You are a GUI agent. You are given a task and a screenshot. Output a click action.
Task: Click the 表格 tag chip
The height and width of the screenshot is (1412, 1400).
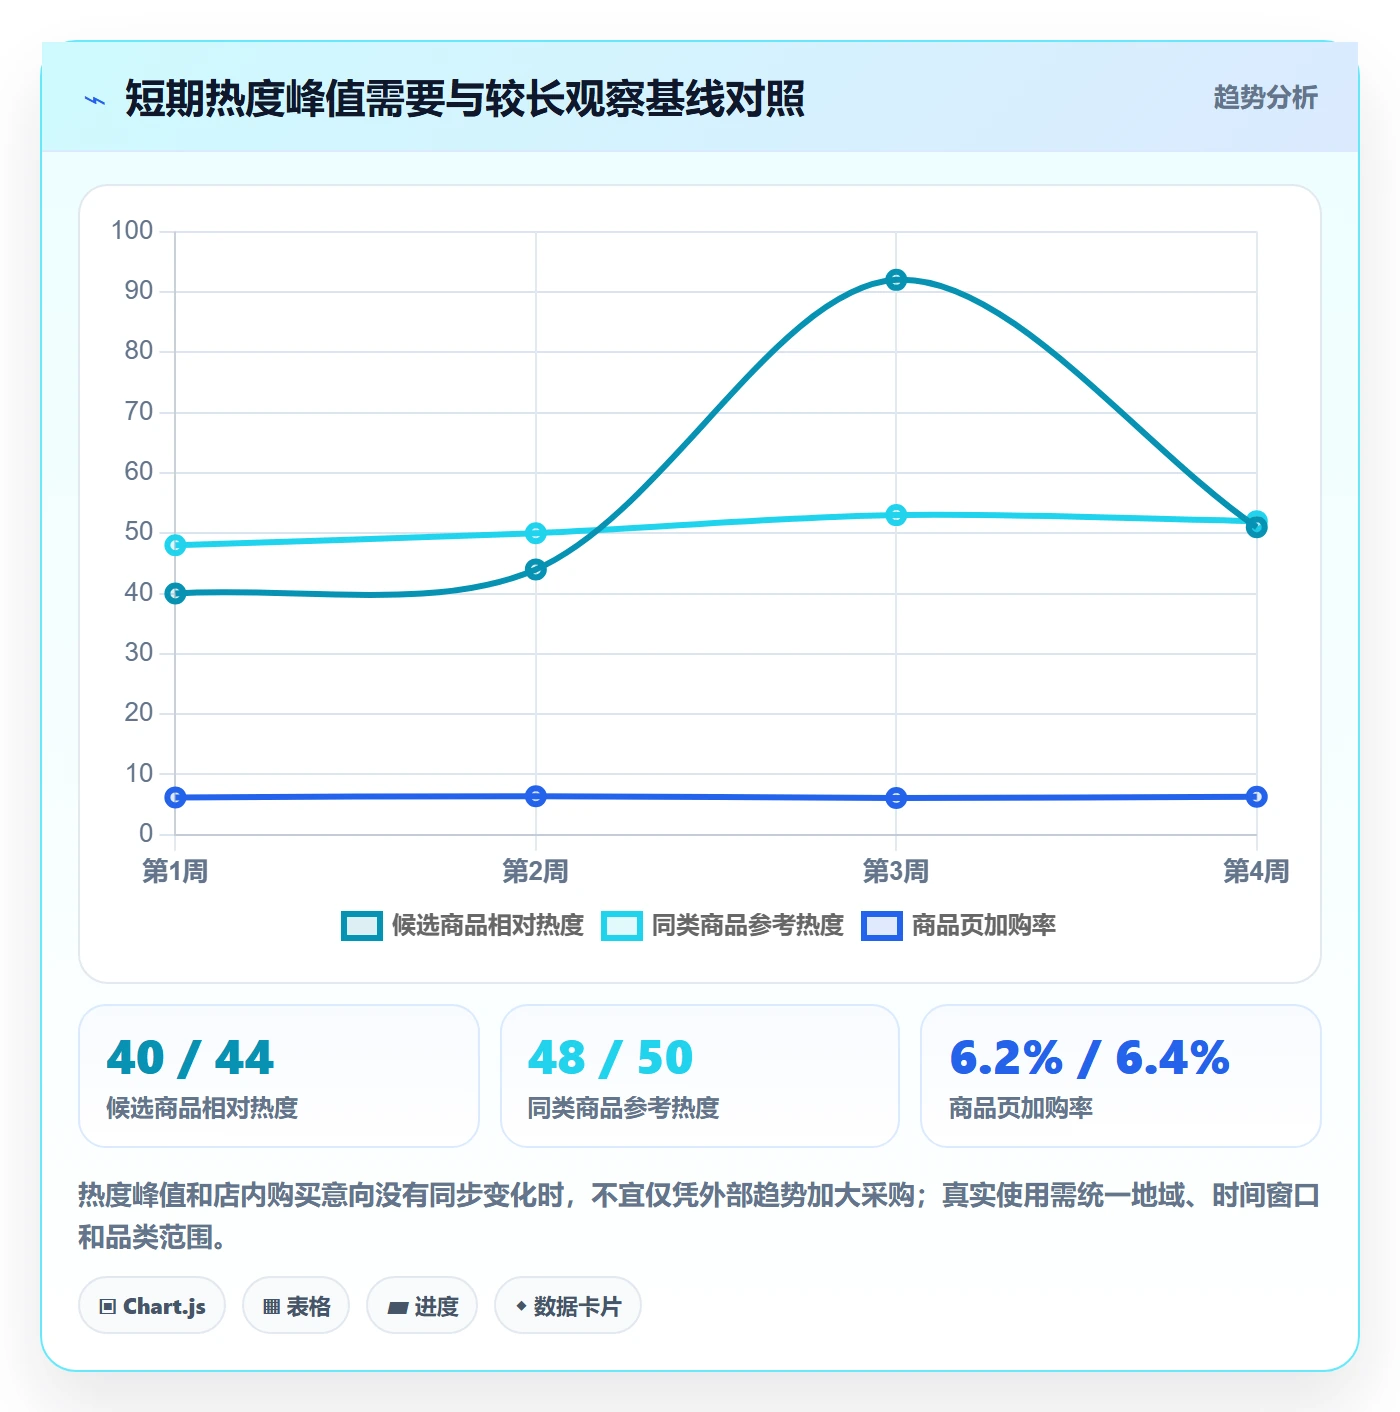tap(296, 1306)
